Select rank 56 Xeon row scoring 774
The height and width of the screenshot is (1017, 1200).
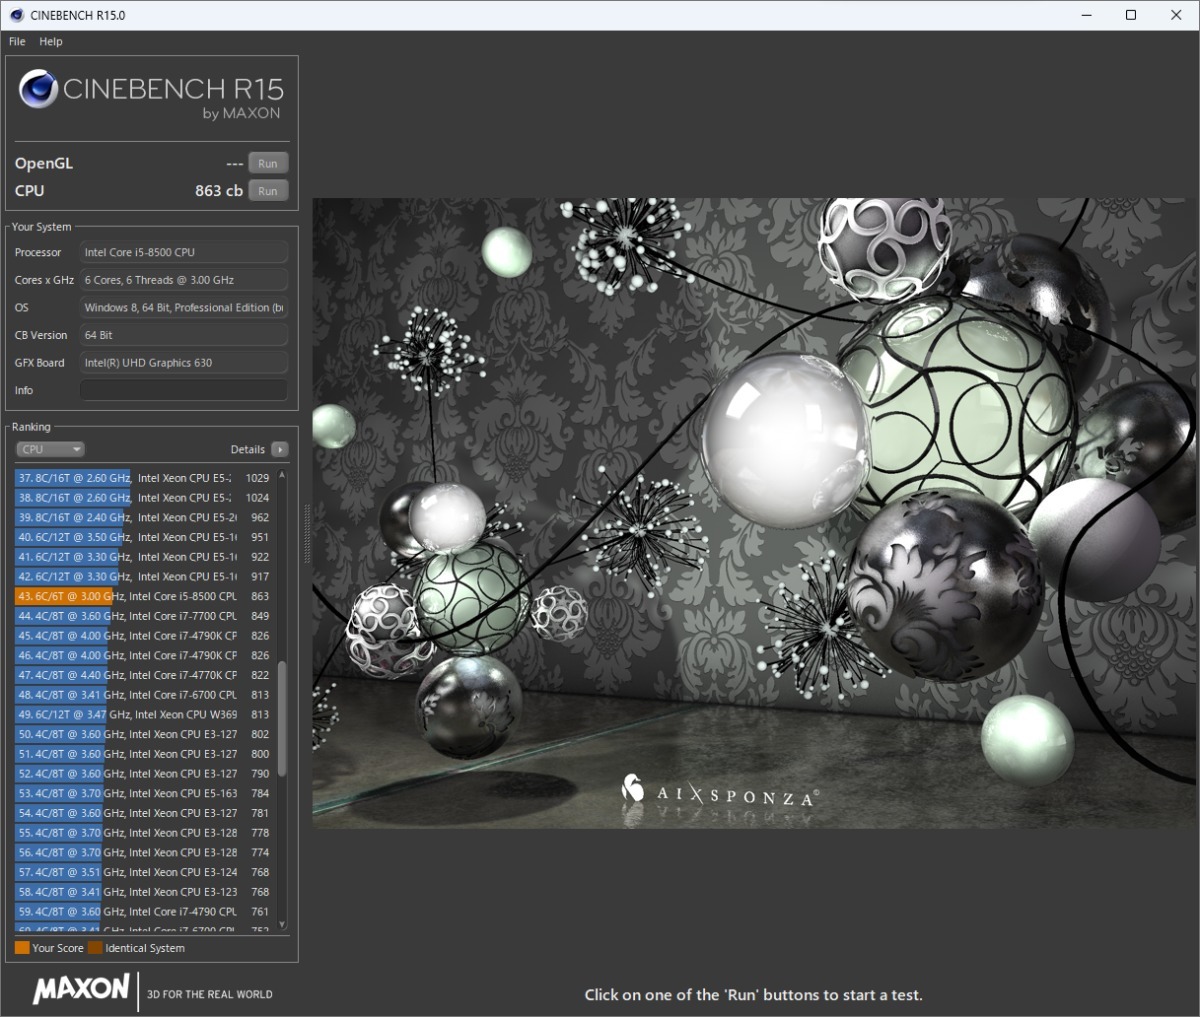(144, 853)
